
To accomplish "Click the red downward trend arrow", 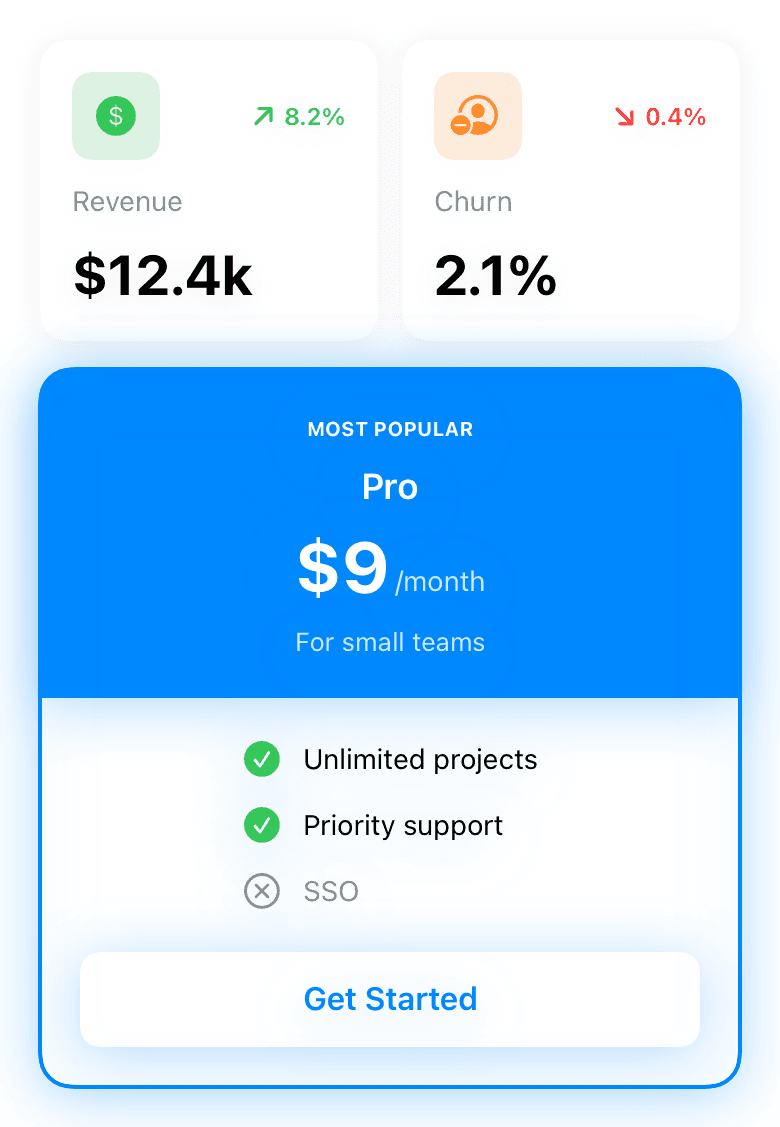I will (x=625, y=116).
